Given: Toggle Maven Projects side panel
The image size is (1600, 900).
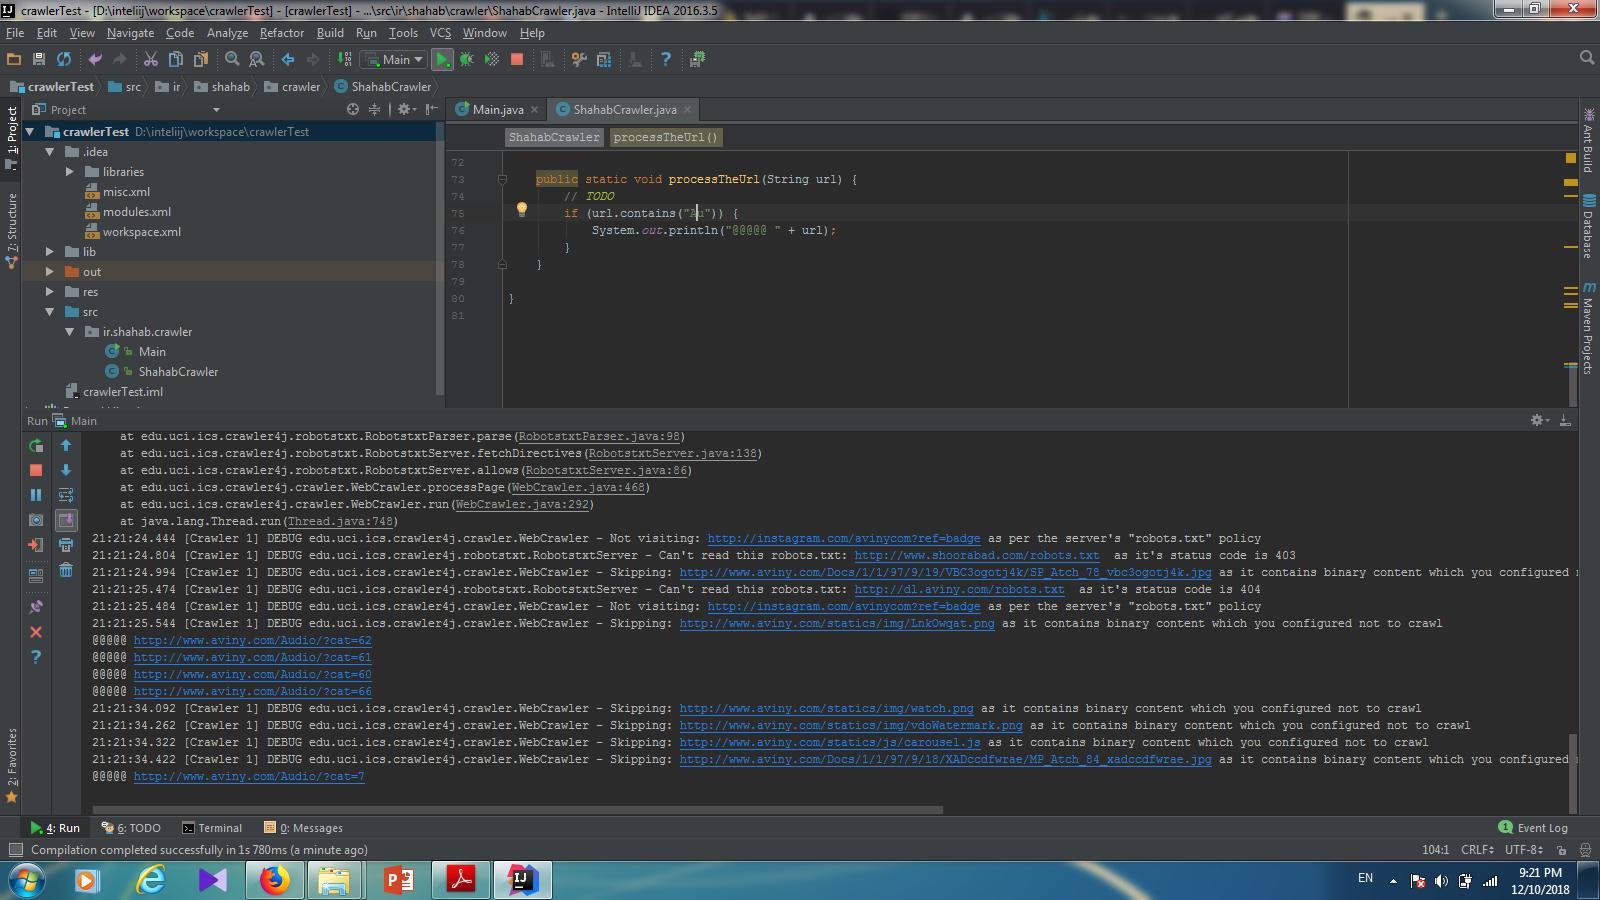Looking at the screenshot, I should click(x=1588, y=328).
